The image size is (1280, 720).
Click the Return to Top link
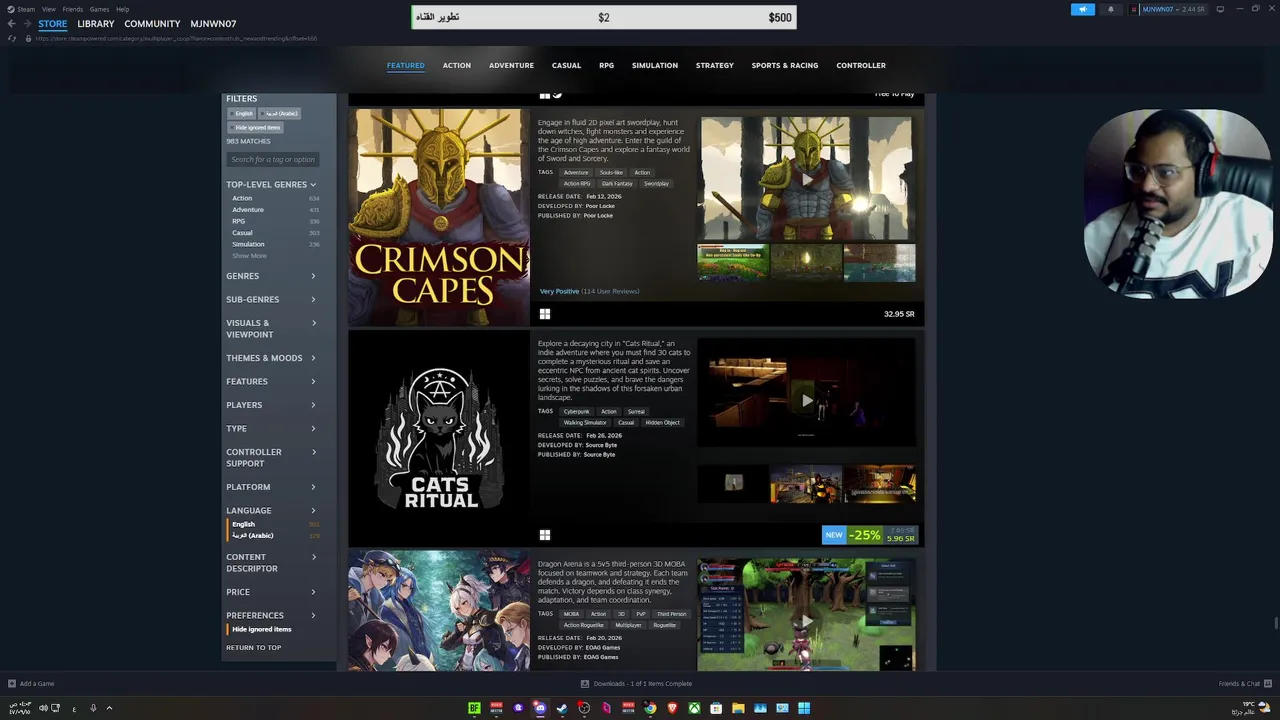tap(254, 648)
